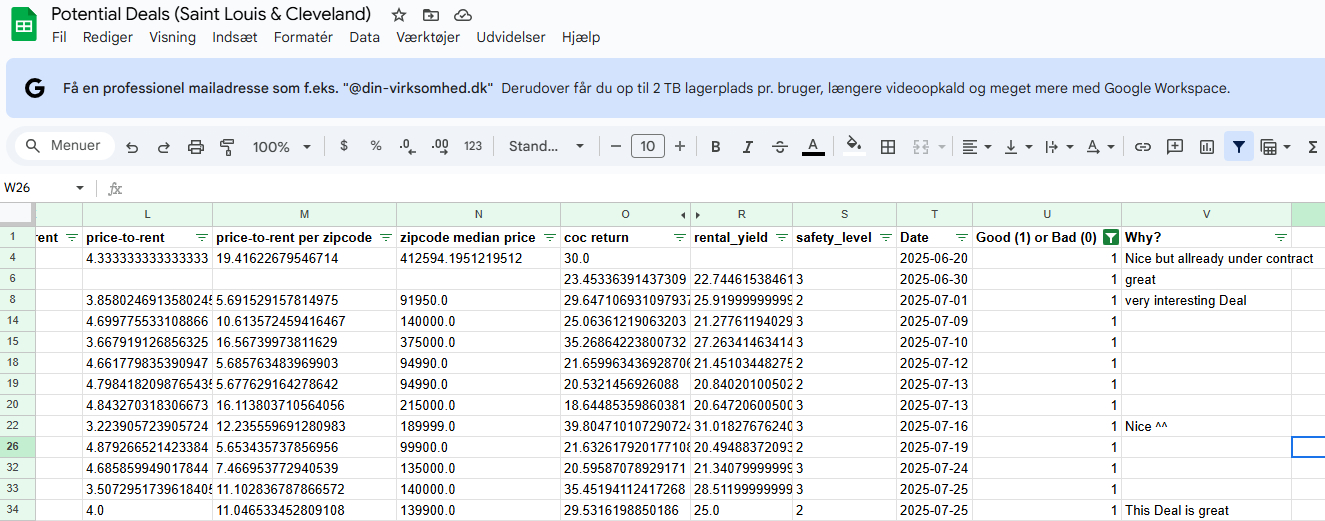Image resolution: width=1325 pixels, height=521 pixels.
Task: Open filter for rental_yield column
Action: [x=782, y=238]
